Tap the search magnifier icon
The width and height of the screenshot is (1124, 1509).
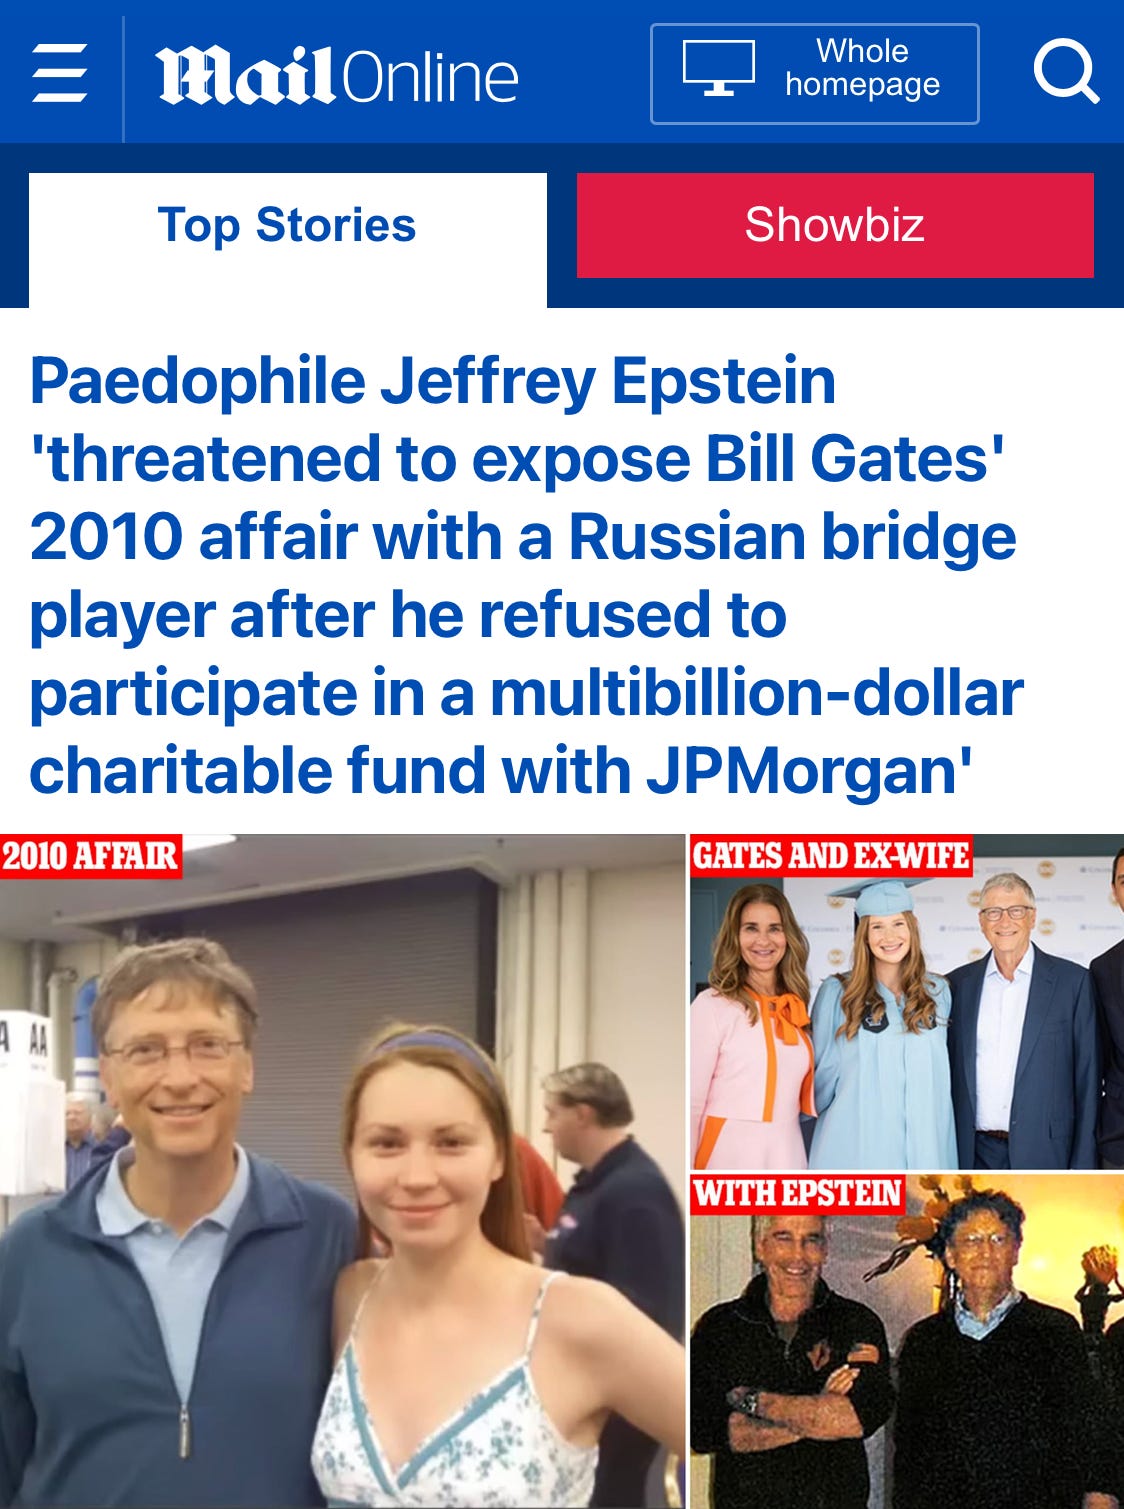[1066, 72]
